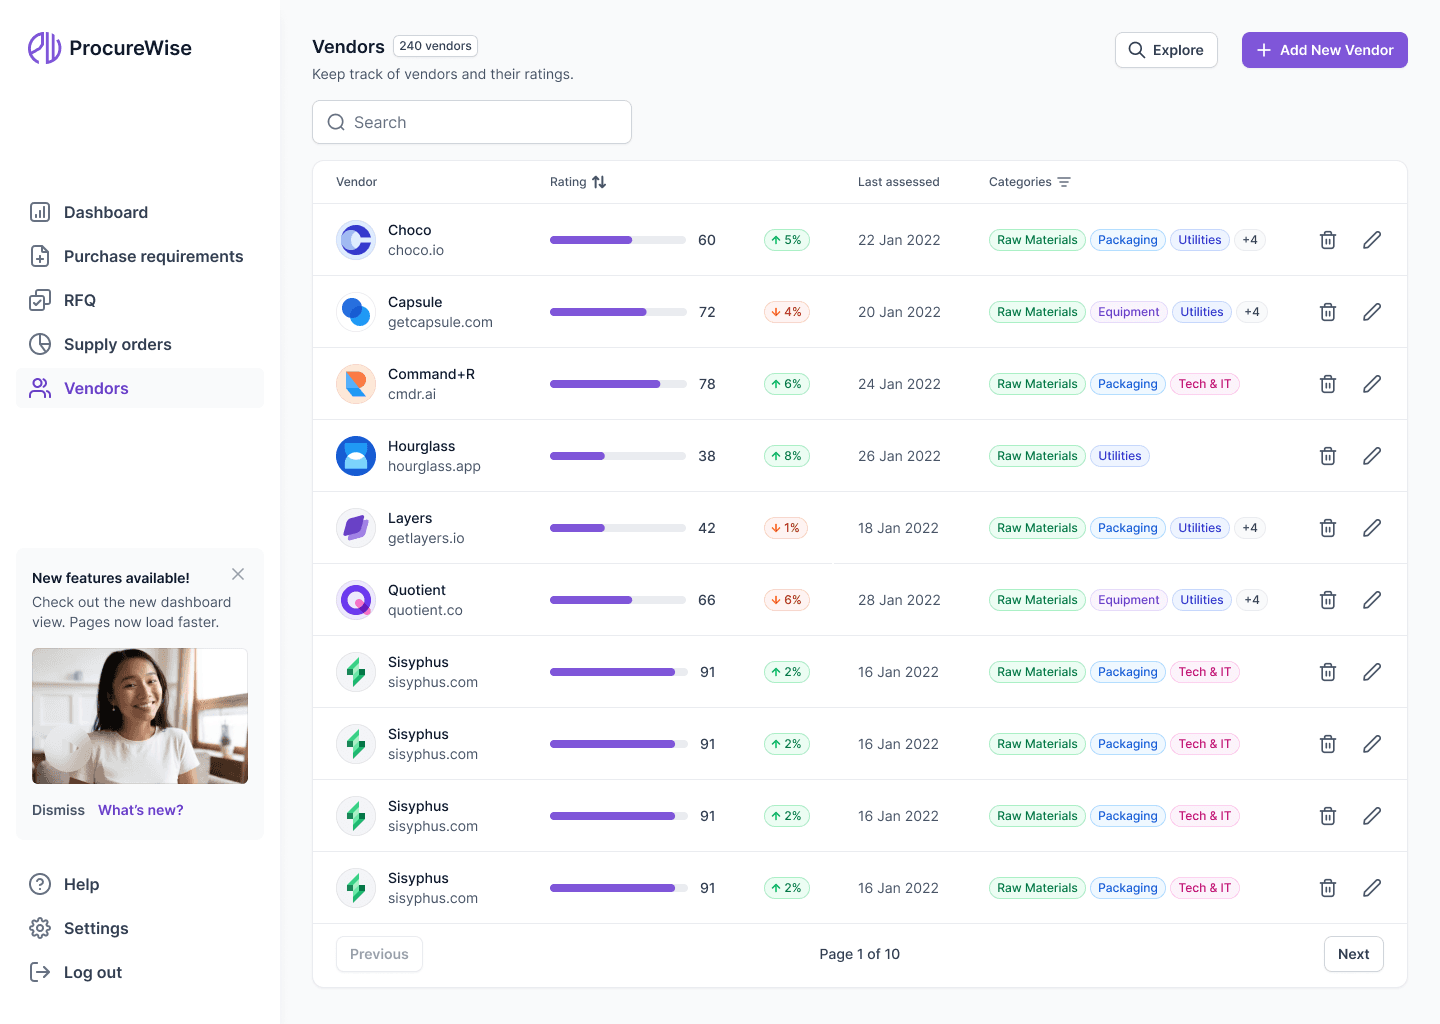The height and width of the screenshot is (1024, 1440).
Task: Click the 4% down badge for Capsule
Action: point(787,312)
